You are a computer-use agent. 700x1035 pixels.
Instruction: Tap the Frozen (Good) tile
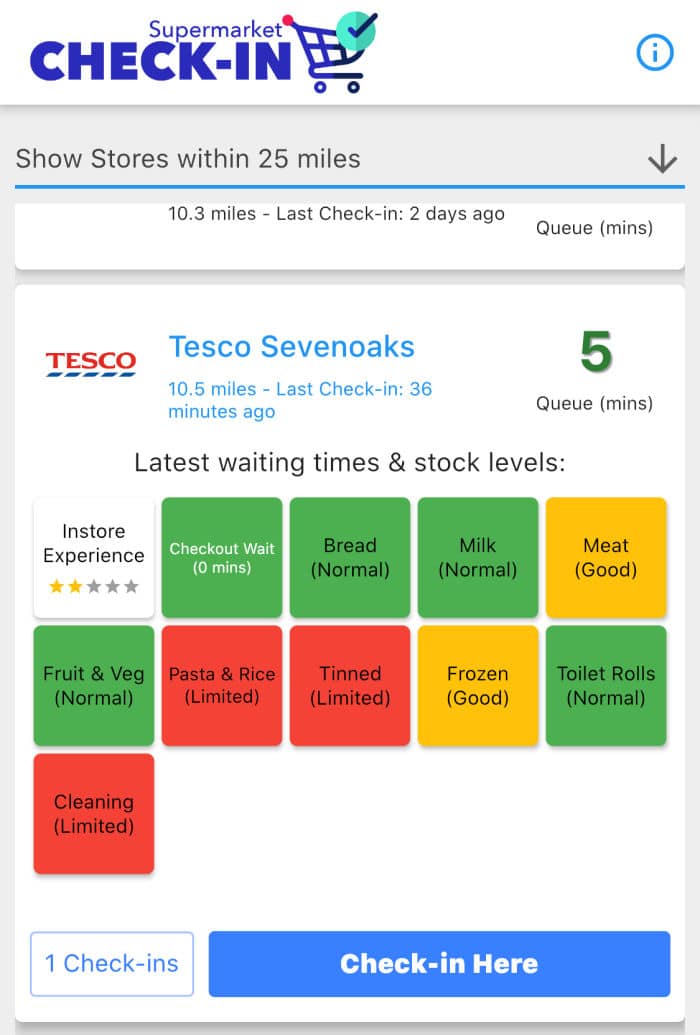pos(478,686)
